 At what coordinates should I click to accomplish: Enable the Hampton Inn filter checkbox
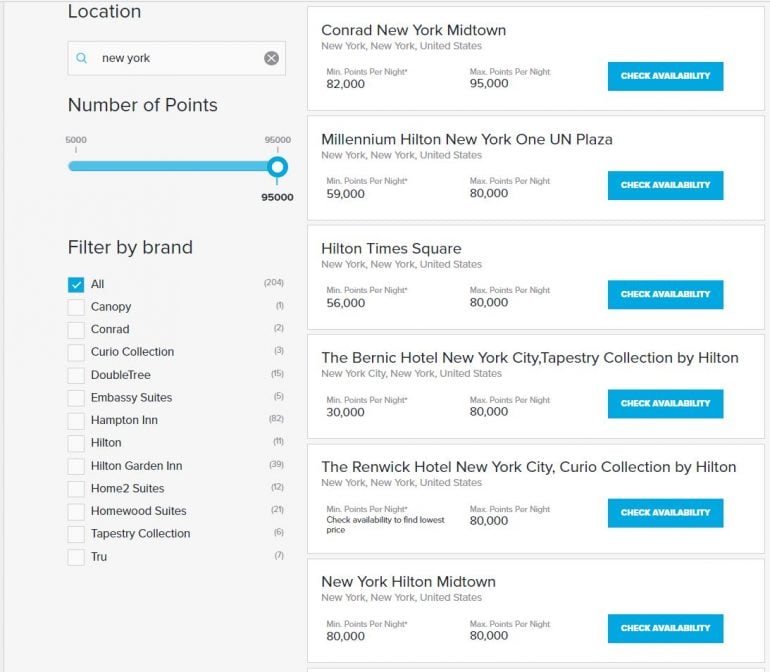[76, 420]
